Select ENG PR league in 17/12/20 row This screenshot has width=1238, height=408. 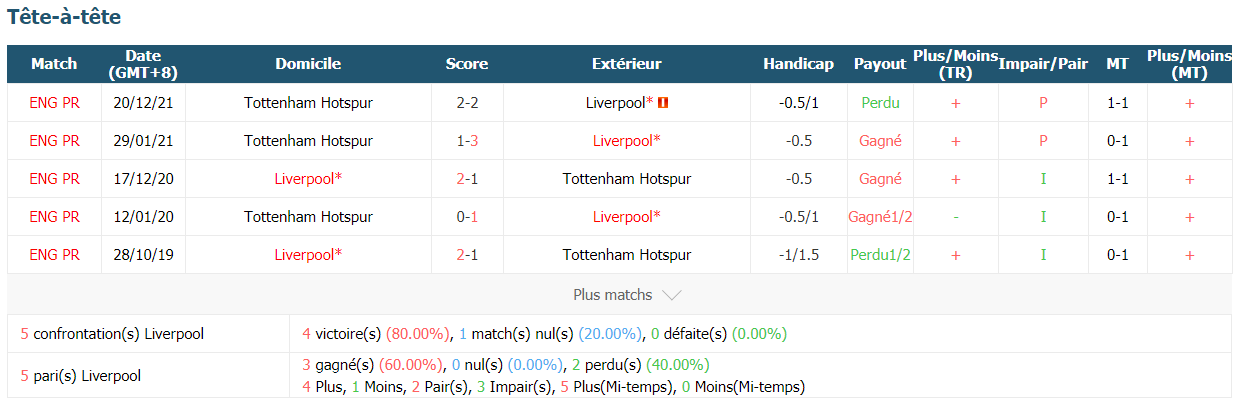[x=54, y=179]
